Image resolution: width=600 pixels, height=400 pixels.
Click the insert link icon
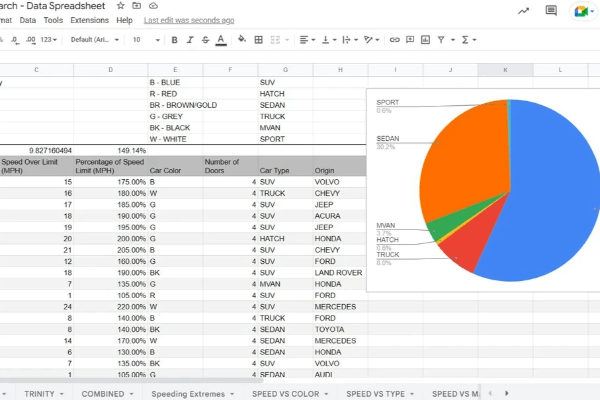tap(395, 40)
